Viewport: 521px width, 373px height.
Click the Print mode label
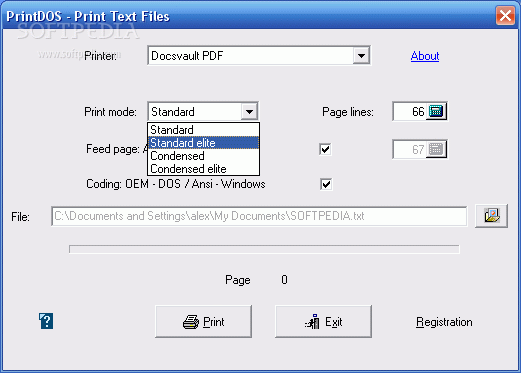(x=110, y=112)
